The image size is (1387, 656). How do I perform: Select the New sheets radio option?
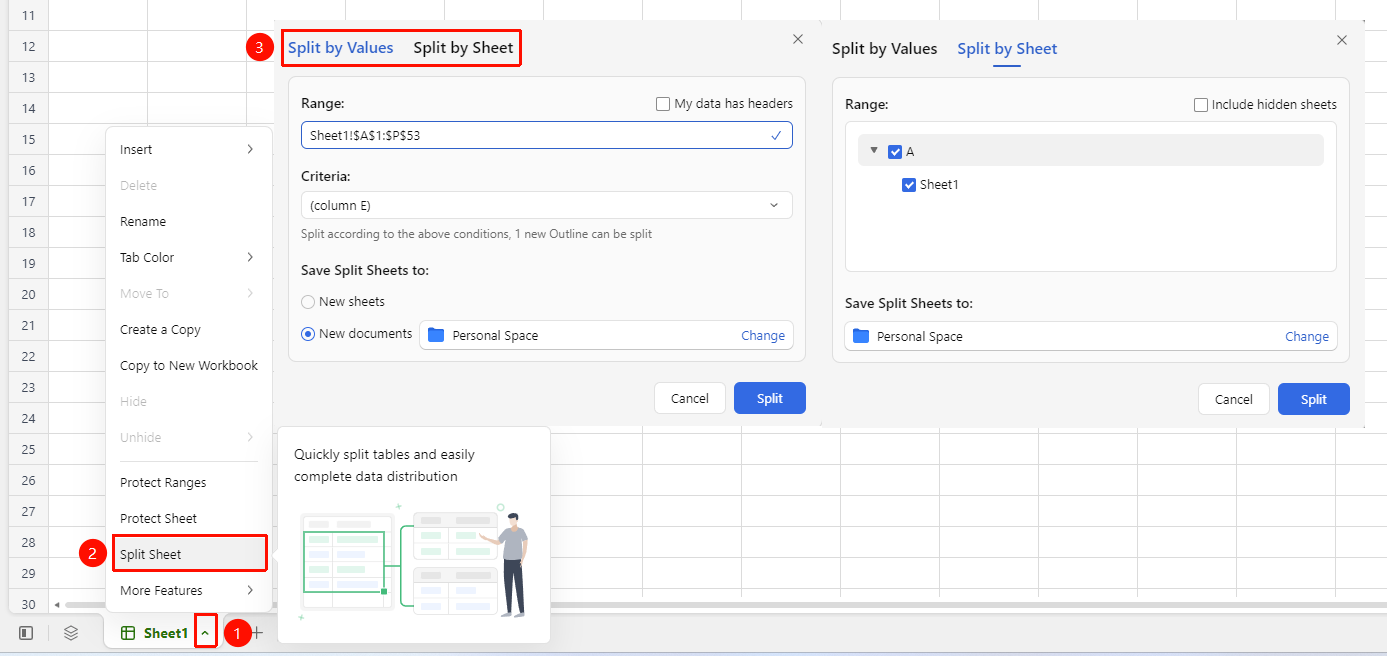pos(308,301)
